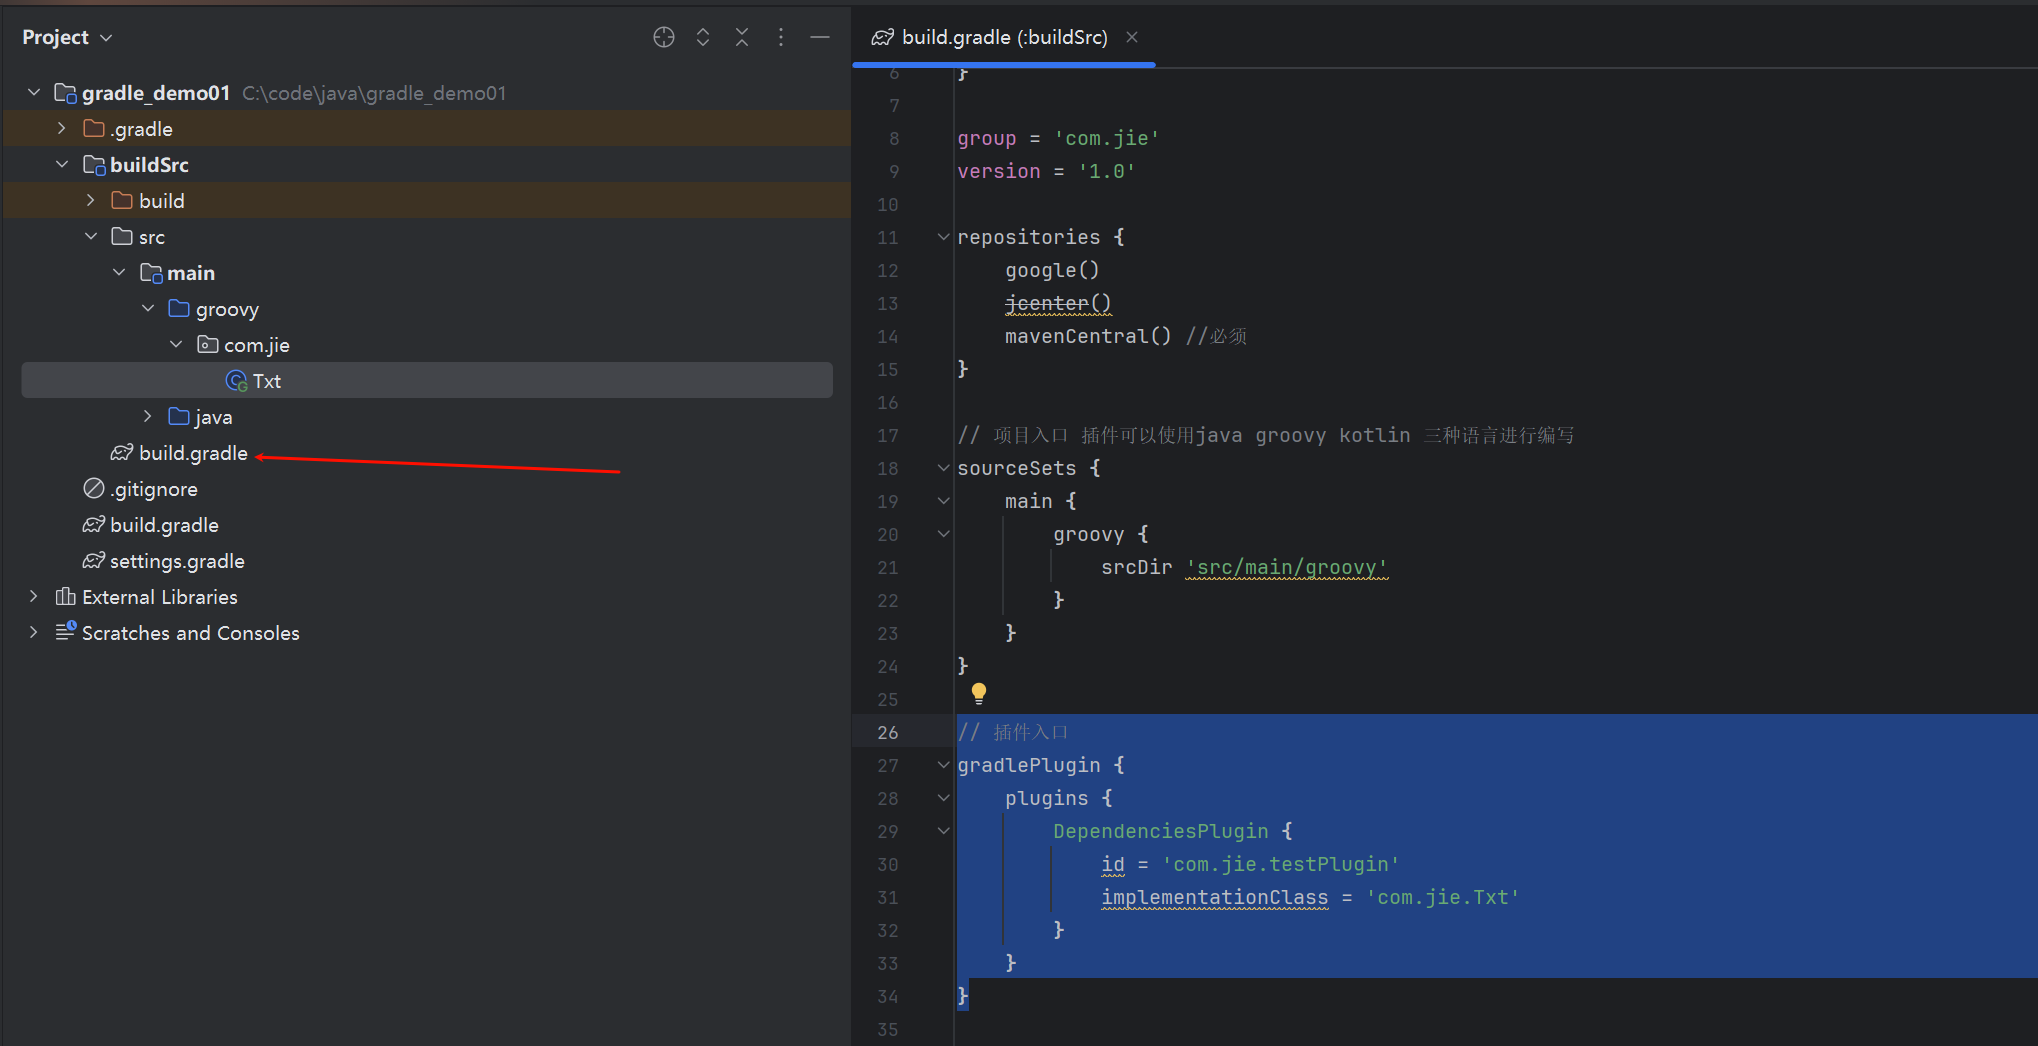Click the deprecated jcenter() call
The width and height of the screenshot is (2038, 1046).
(1058, 303)
